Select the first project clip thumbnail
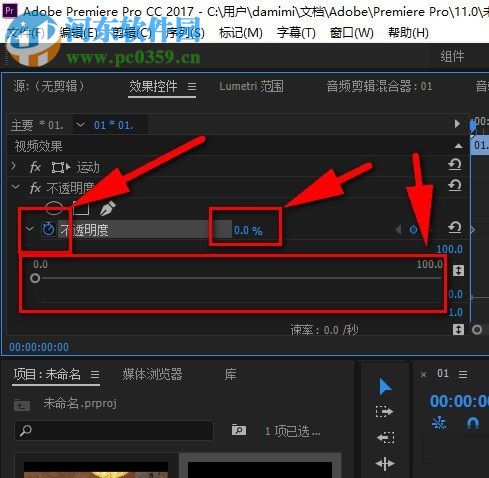The width and height of the screenshot is (489, 478). click(96, 469)
